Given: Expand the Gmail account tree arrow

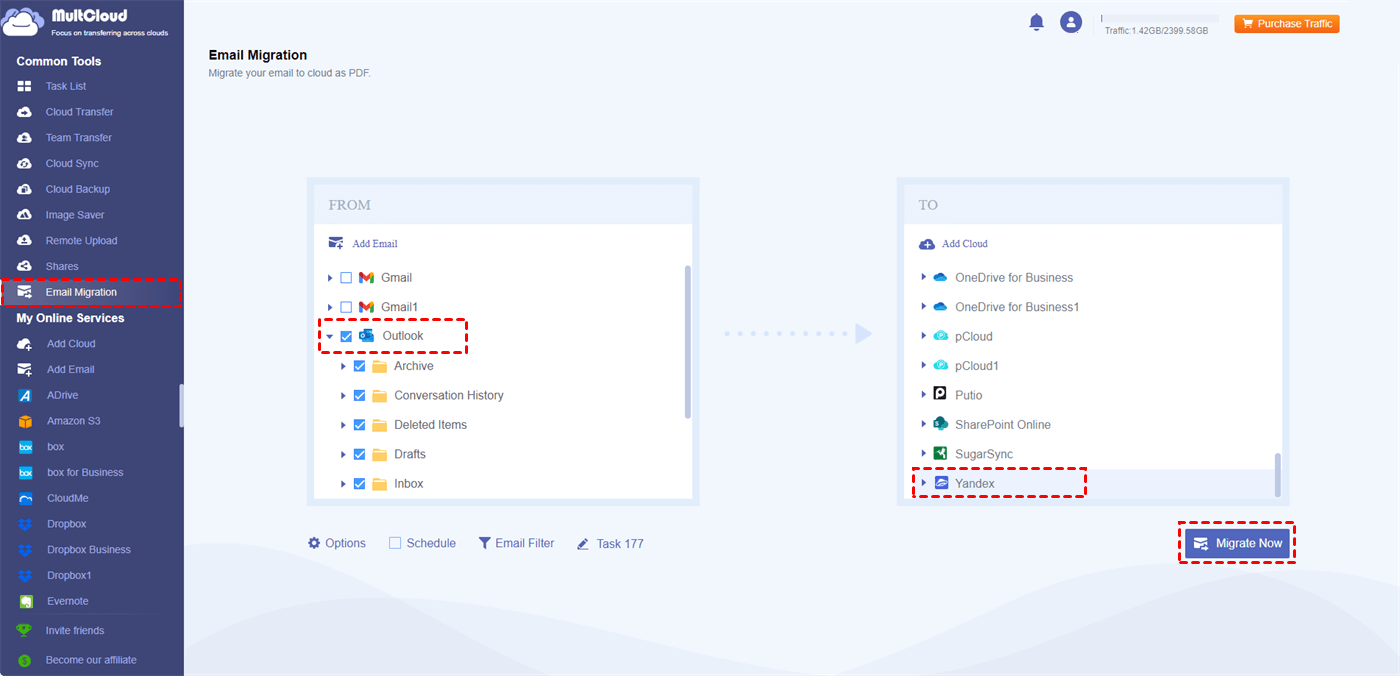Looking at the screenshot, I should (x=330, y=278).
